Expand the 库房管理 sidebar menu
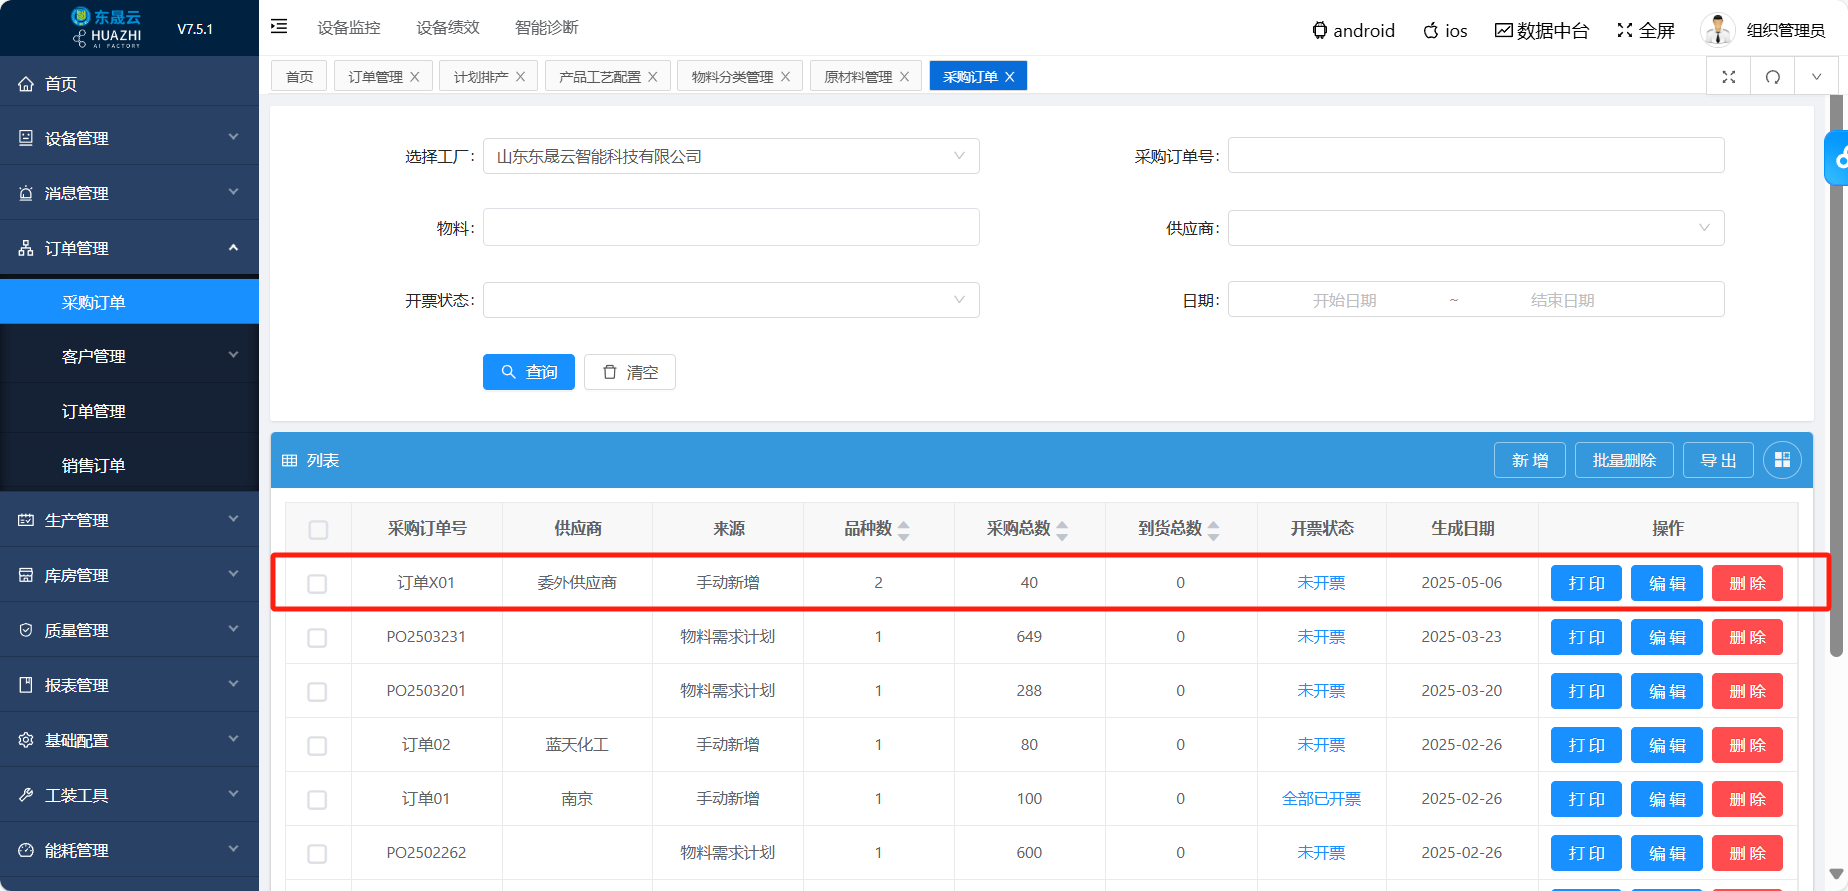The height and width of the screenshot is (891, 1848). (129, 575)
